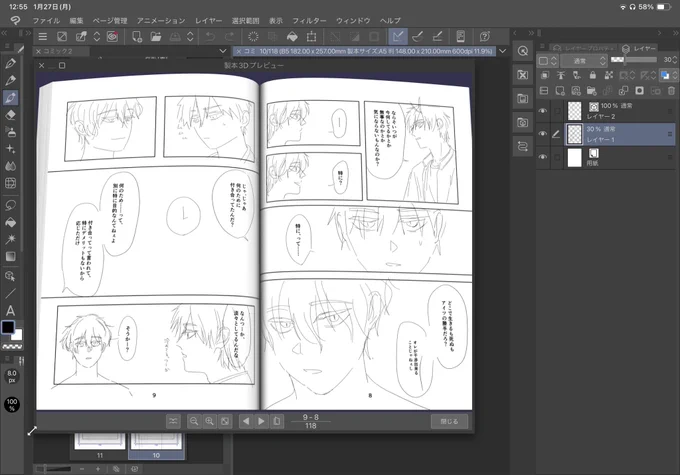Click the layer opacity 30 stepper

(x=674, y=60)
